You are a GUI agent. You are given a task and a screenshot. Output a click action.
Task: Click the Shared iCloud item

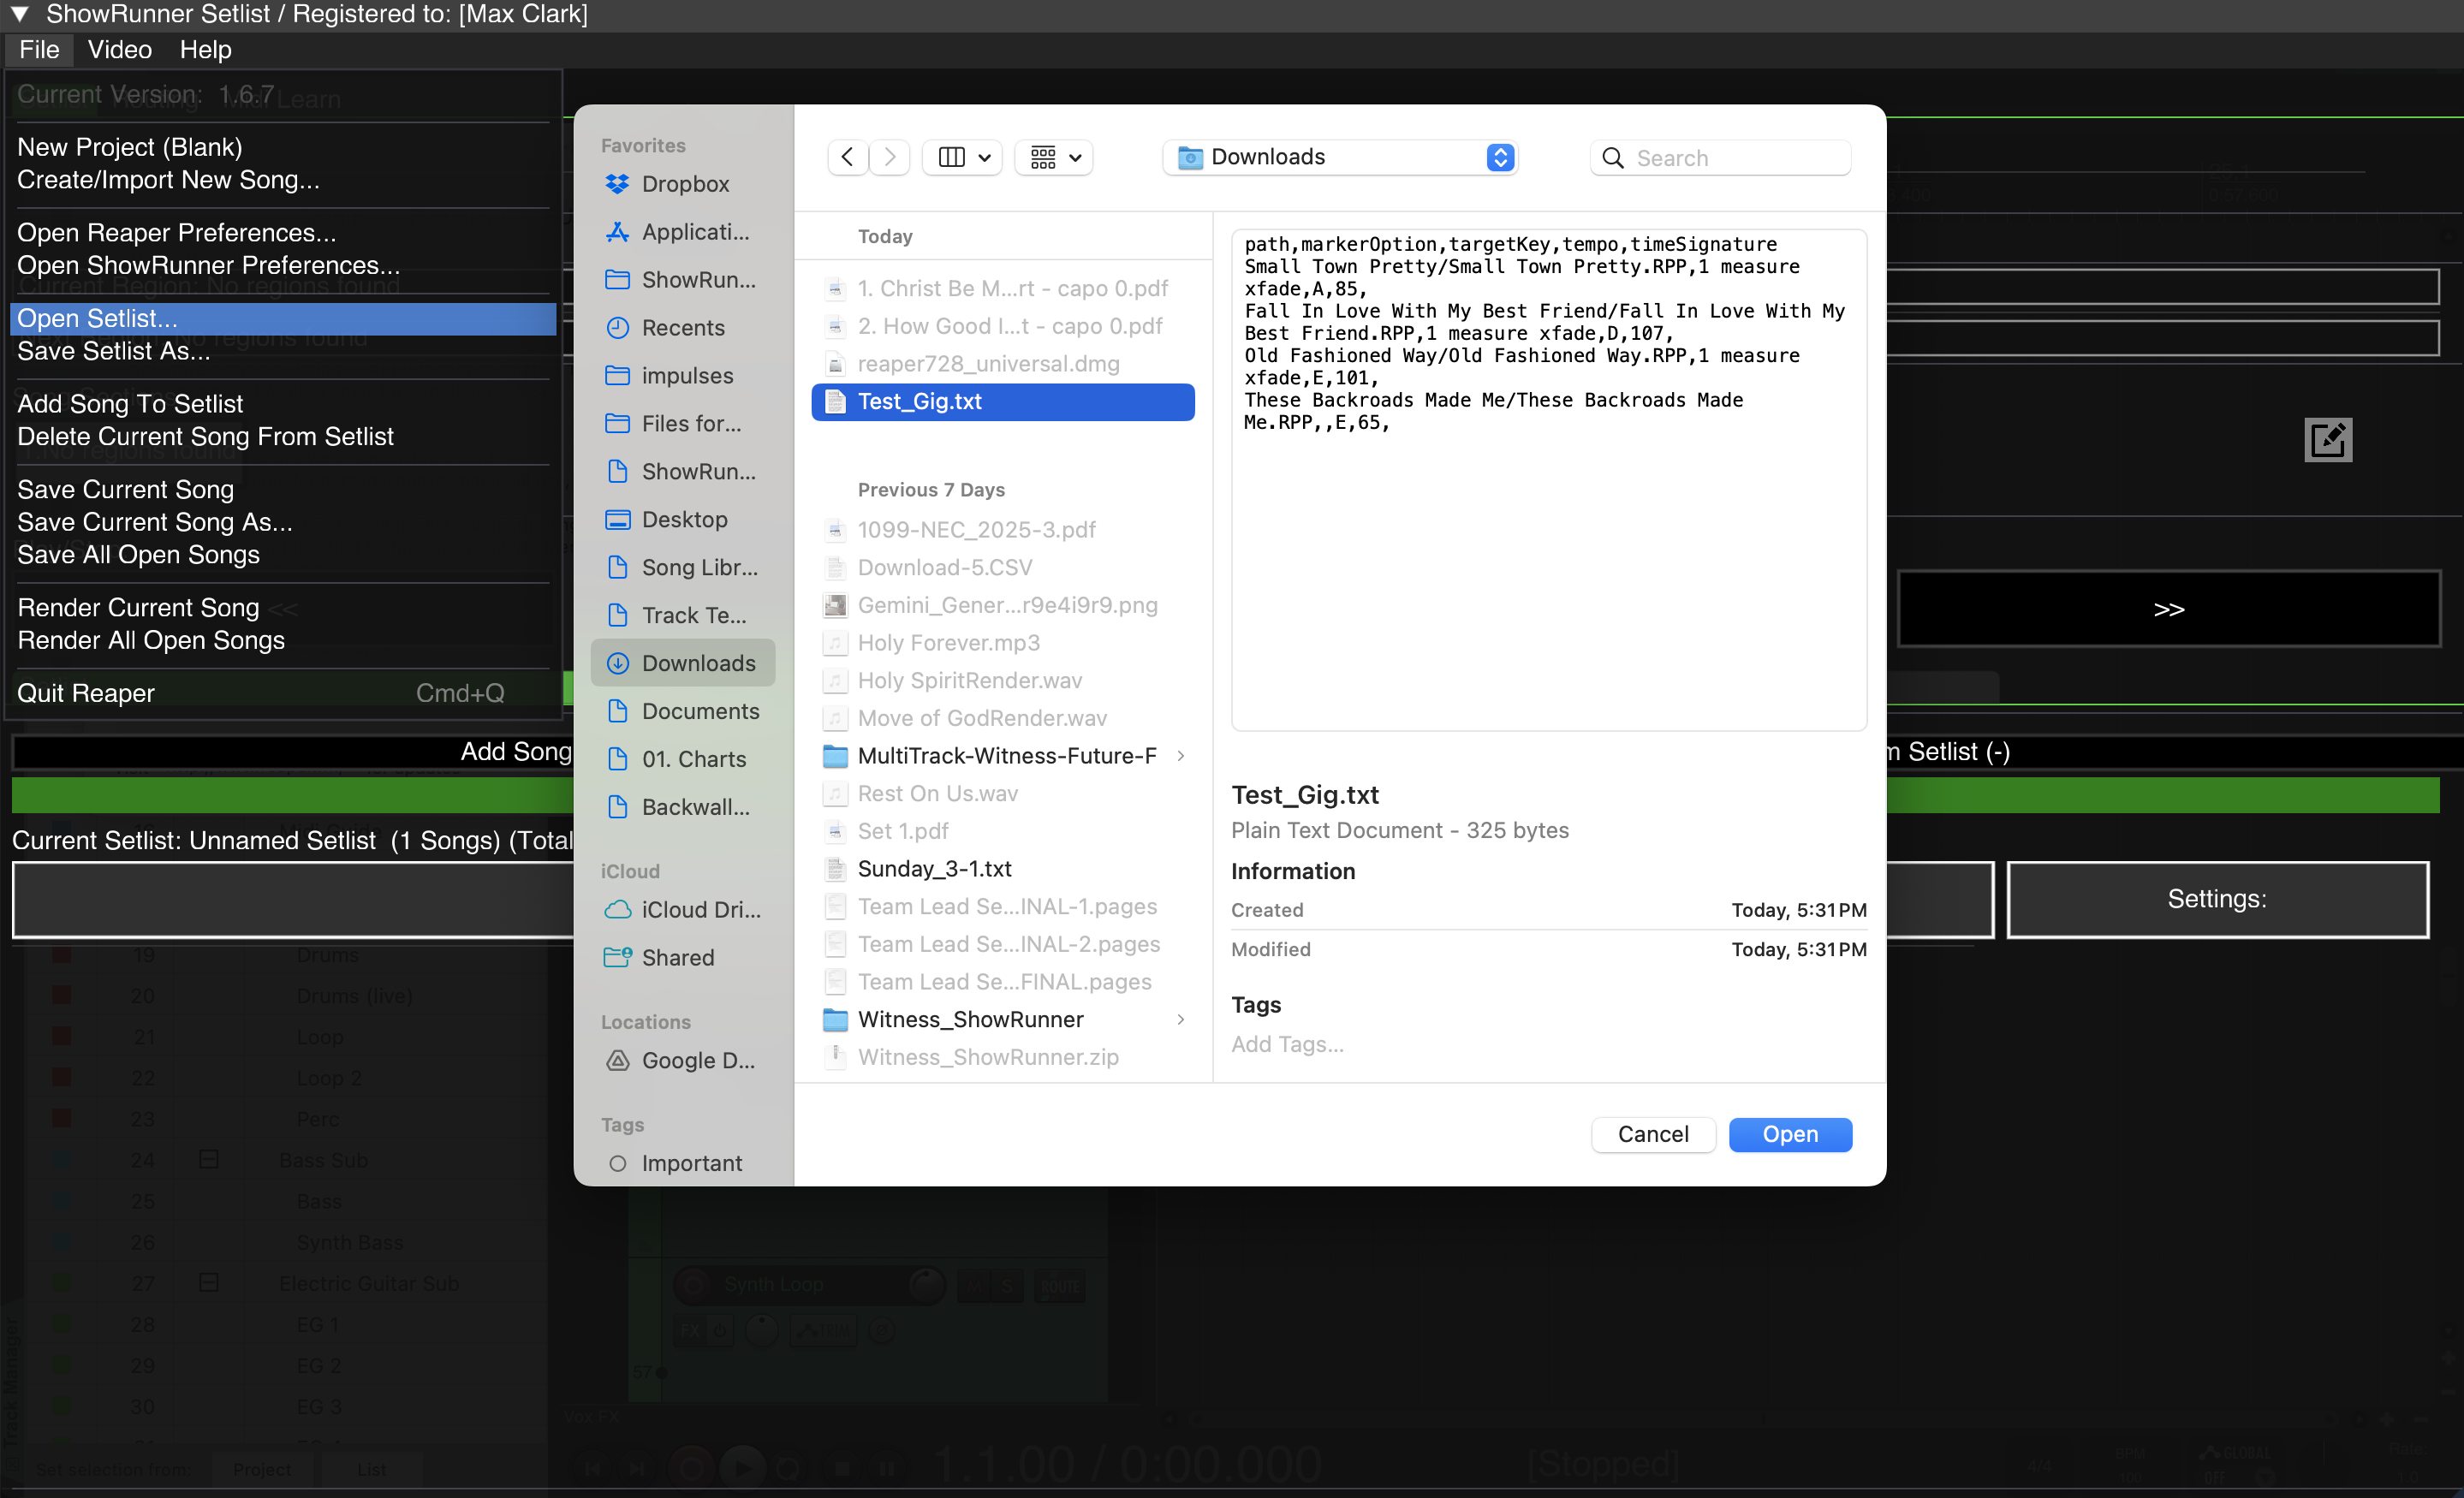[676, 957]
